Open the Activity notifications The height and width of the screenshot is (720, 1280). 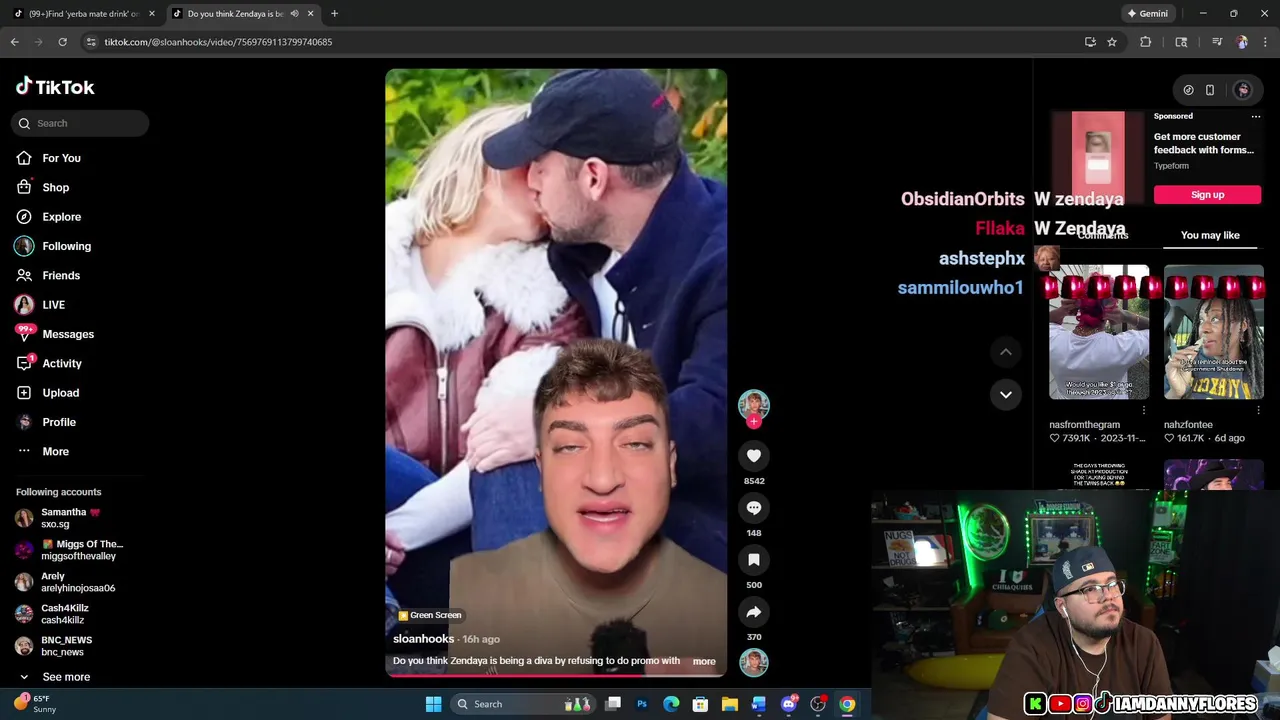pyautogui.click(x=60, y=363)
